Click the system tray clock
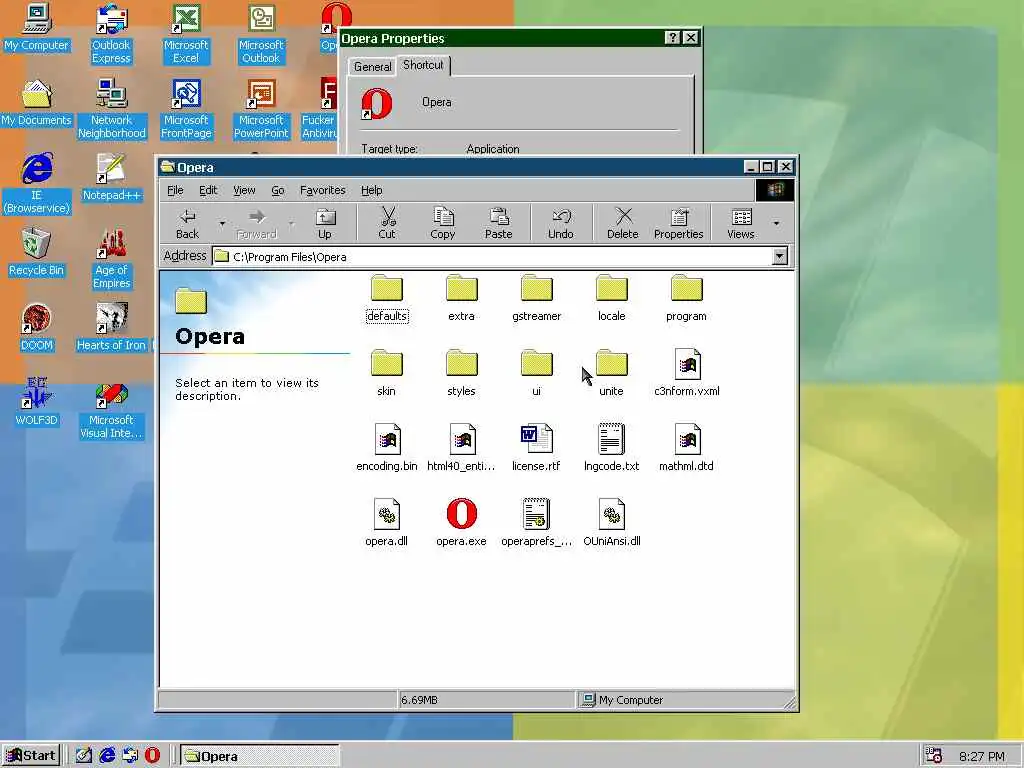Image resolution: width=1024 pixels, height=768 pixels. coord(982,756)
